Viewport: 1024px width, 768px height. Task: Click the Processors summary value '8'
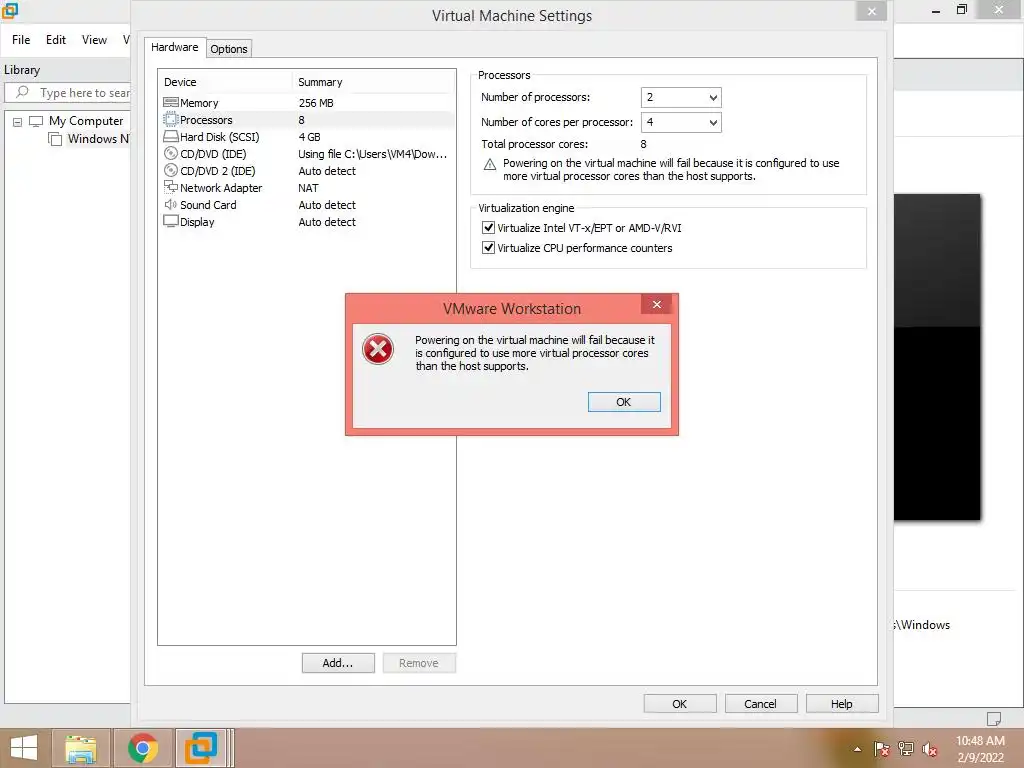tap(302, 120)
